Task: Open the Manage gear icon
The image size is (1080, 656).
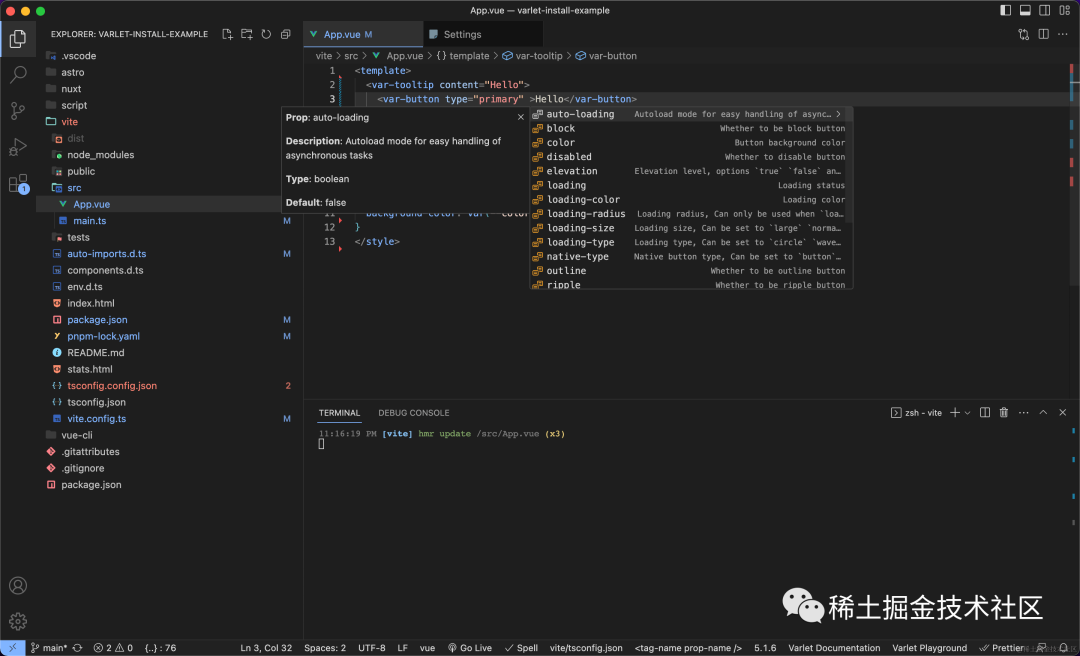Action: coord(18,621)
